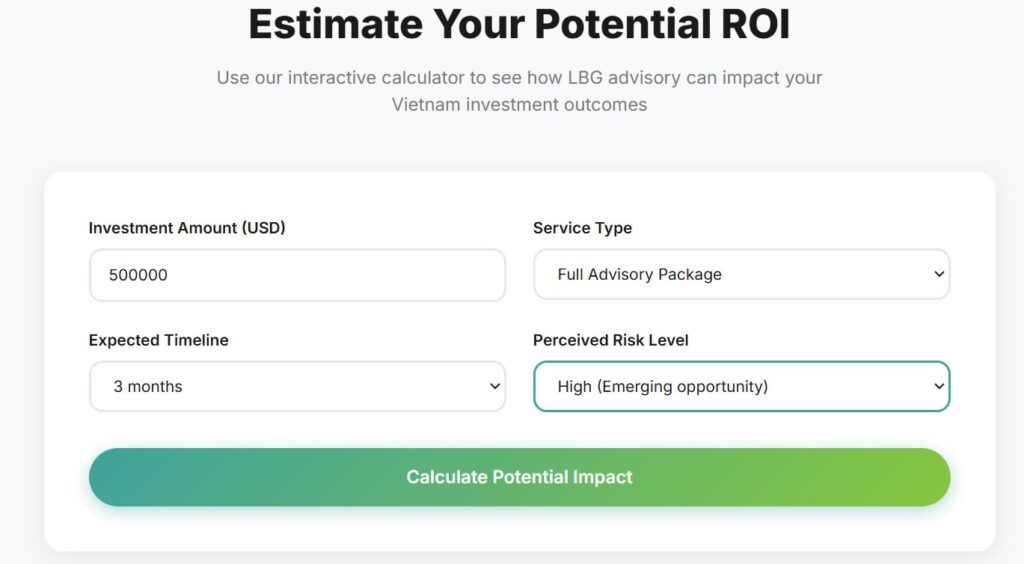Screen dimensions: 1024x564
Task: Click the chevron arrow in Expected Timeline
Action: [x=494, y=387]
